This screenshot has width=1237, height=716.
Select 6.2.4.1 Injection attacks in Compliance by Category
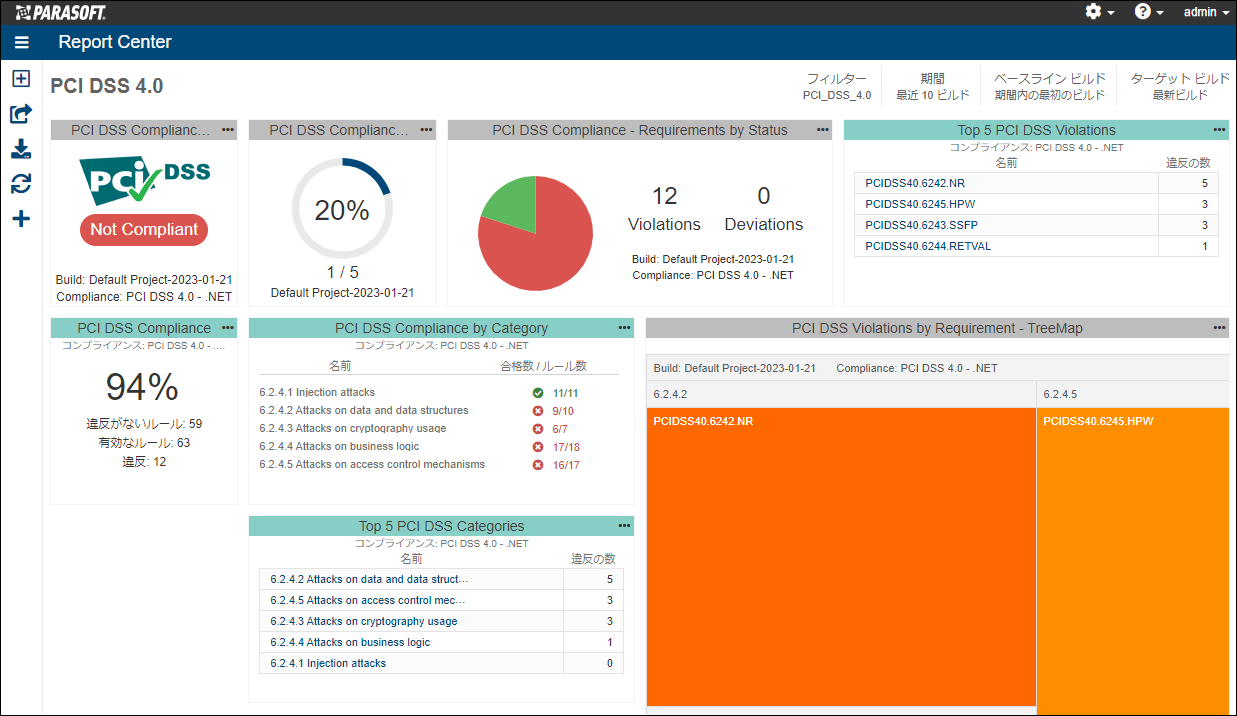(x=317, y=393)
